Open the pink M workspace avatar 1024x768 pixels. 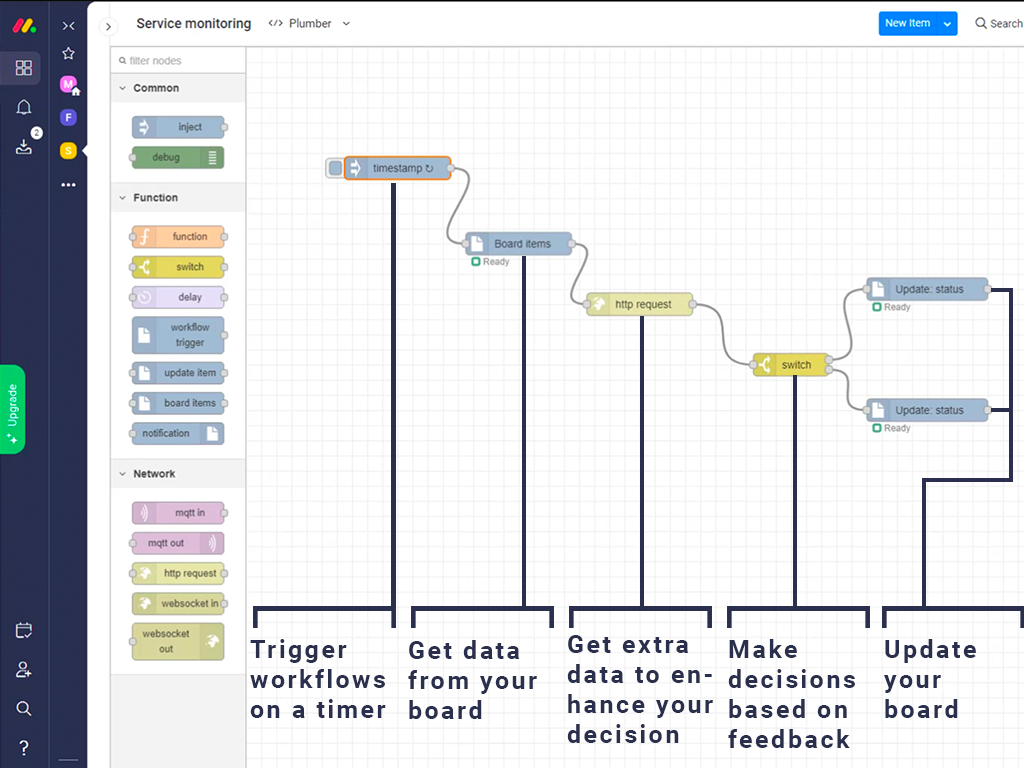coord(69,84)
